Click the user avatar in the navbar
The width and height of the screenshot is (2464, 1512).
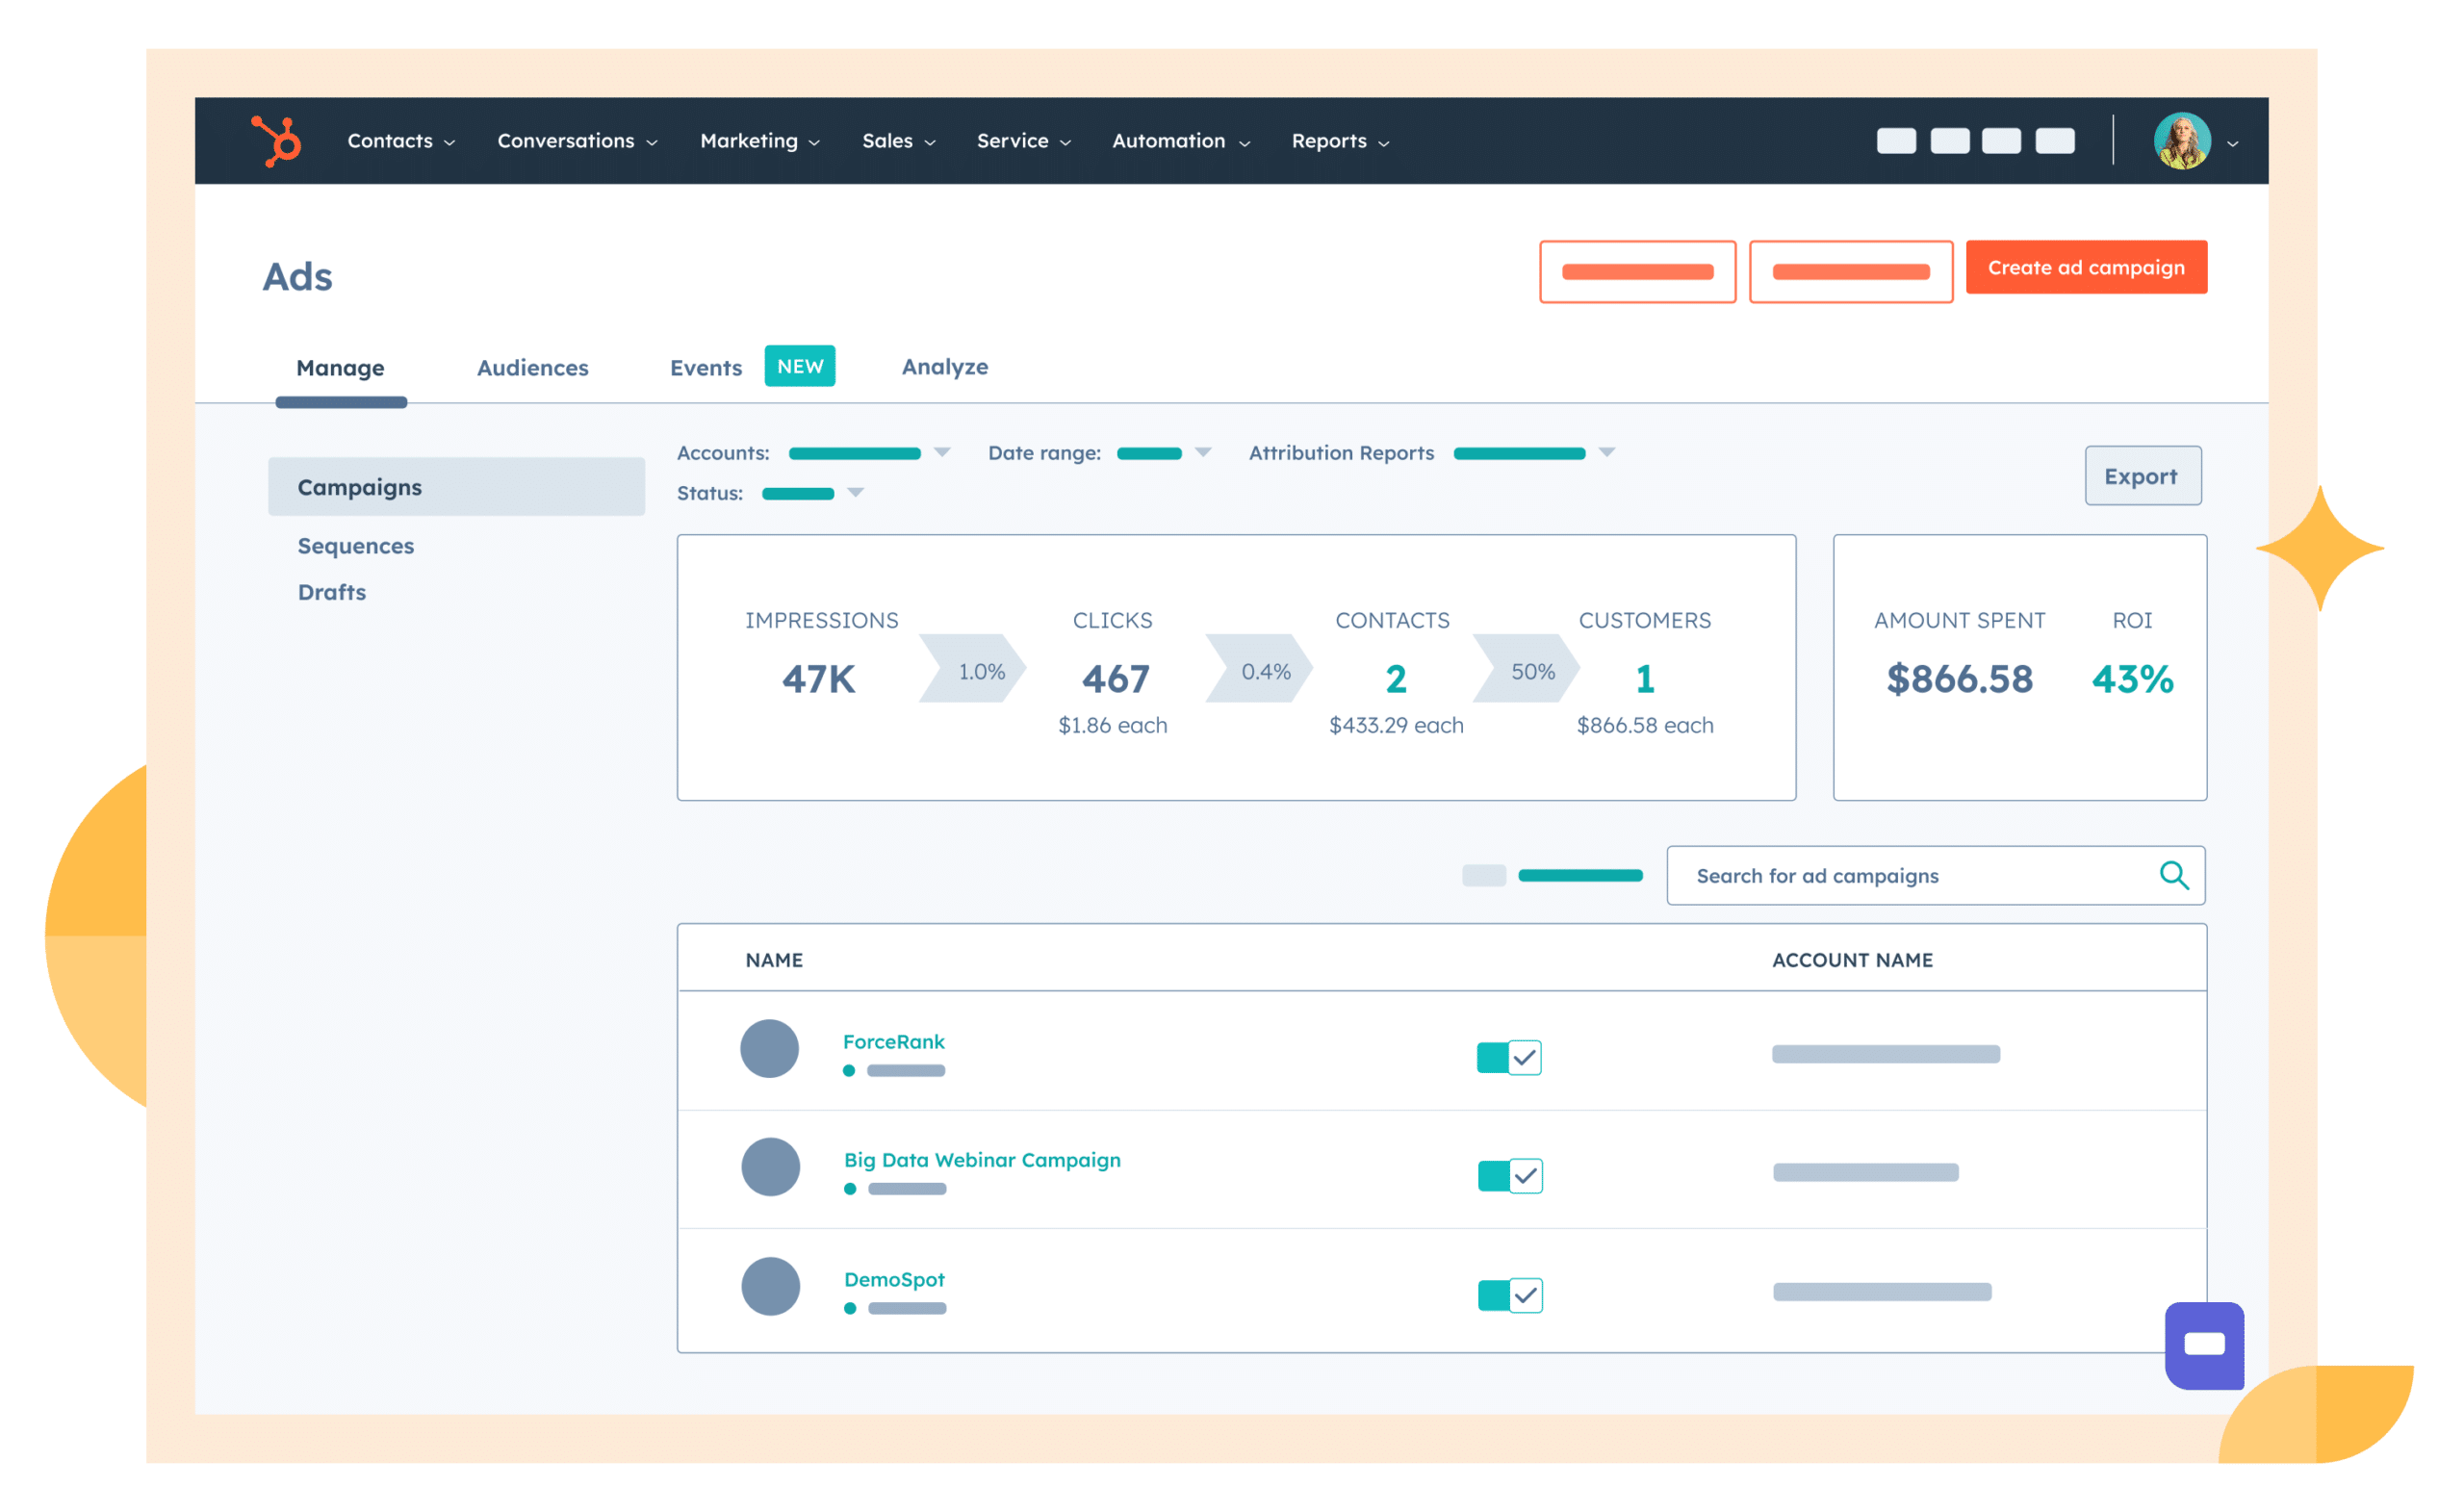(x=2184, y=141)
